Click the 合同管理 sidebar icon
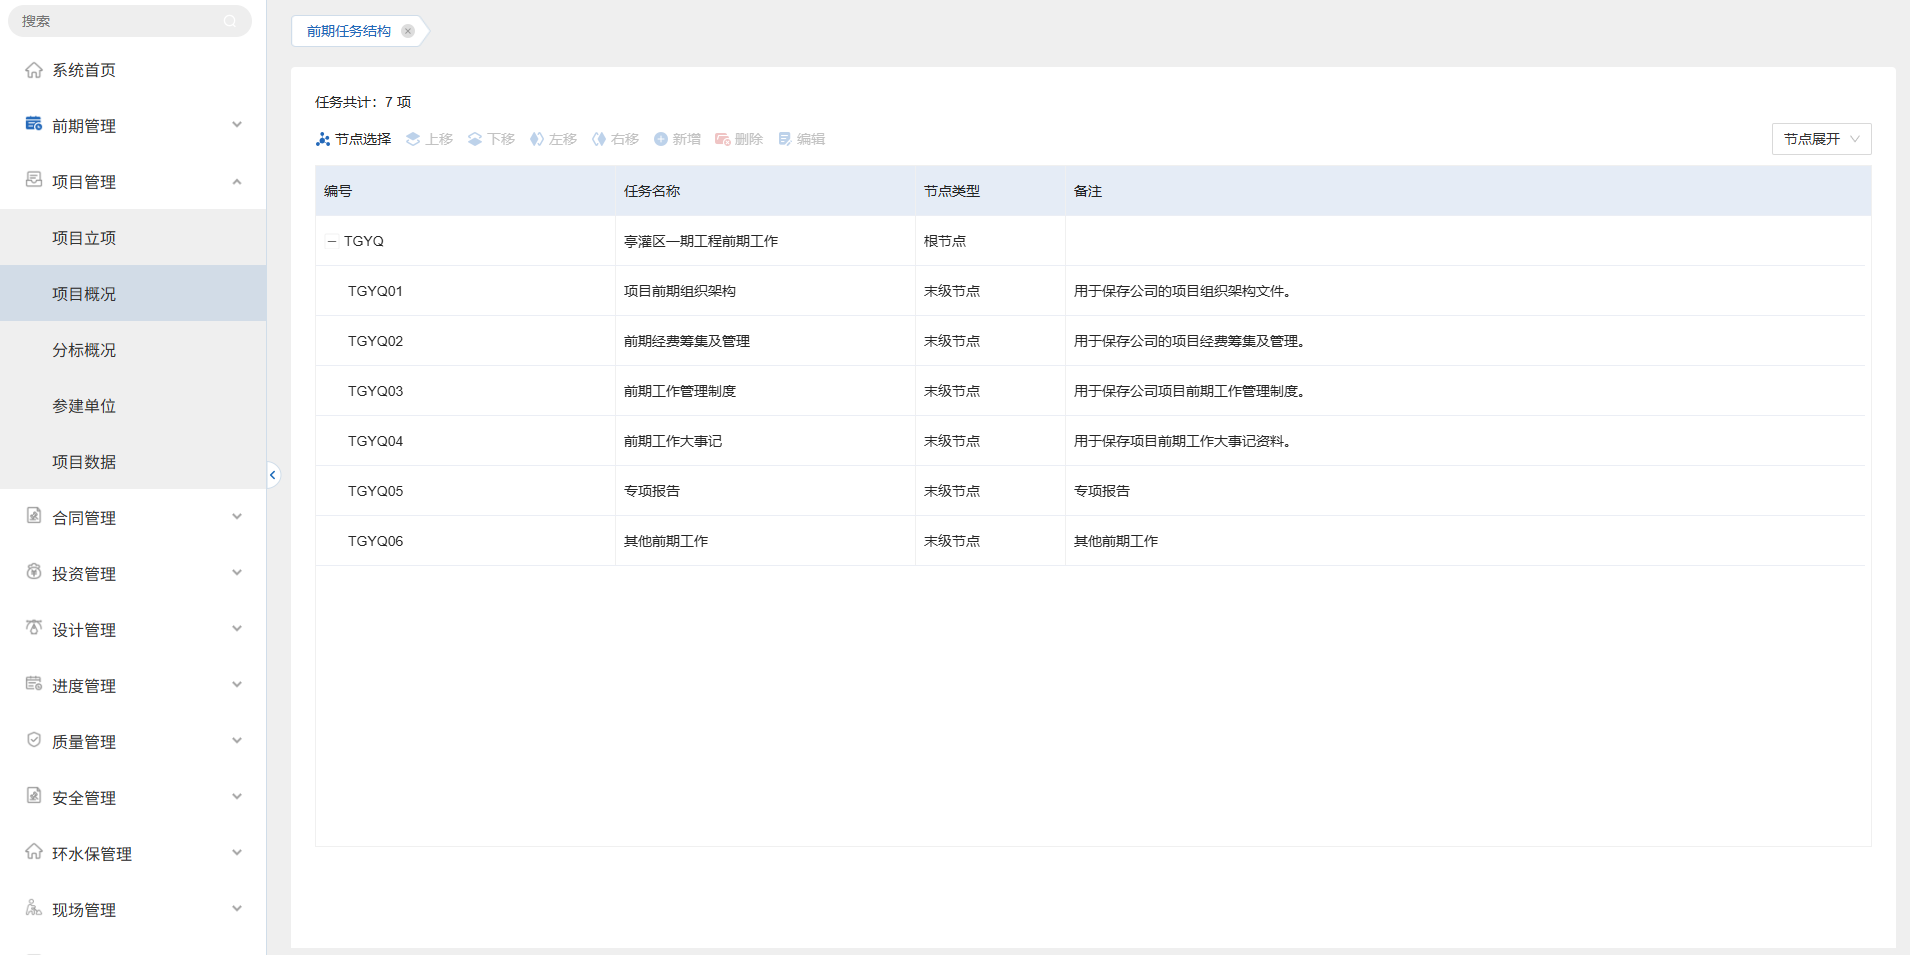This screenshot has height=955, width=1910. click(34, 516)
